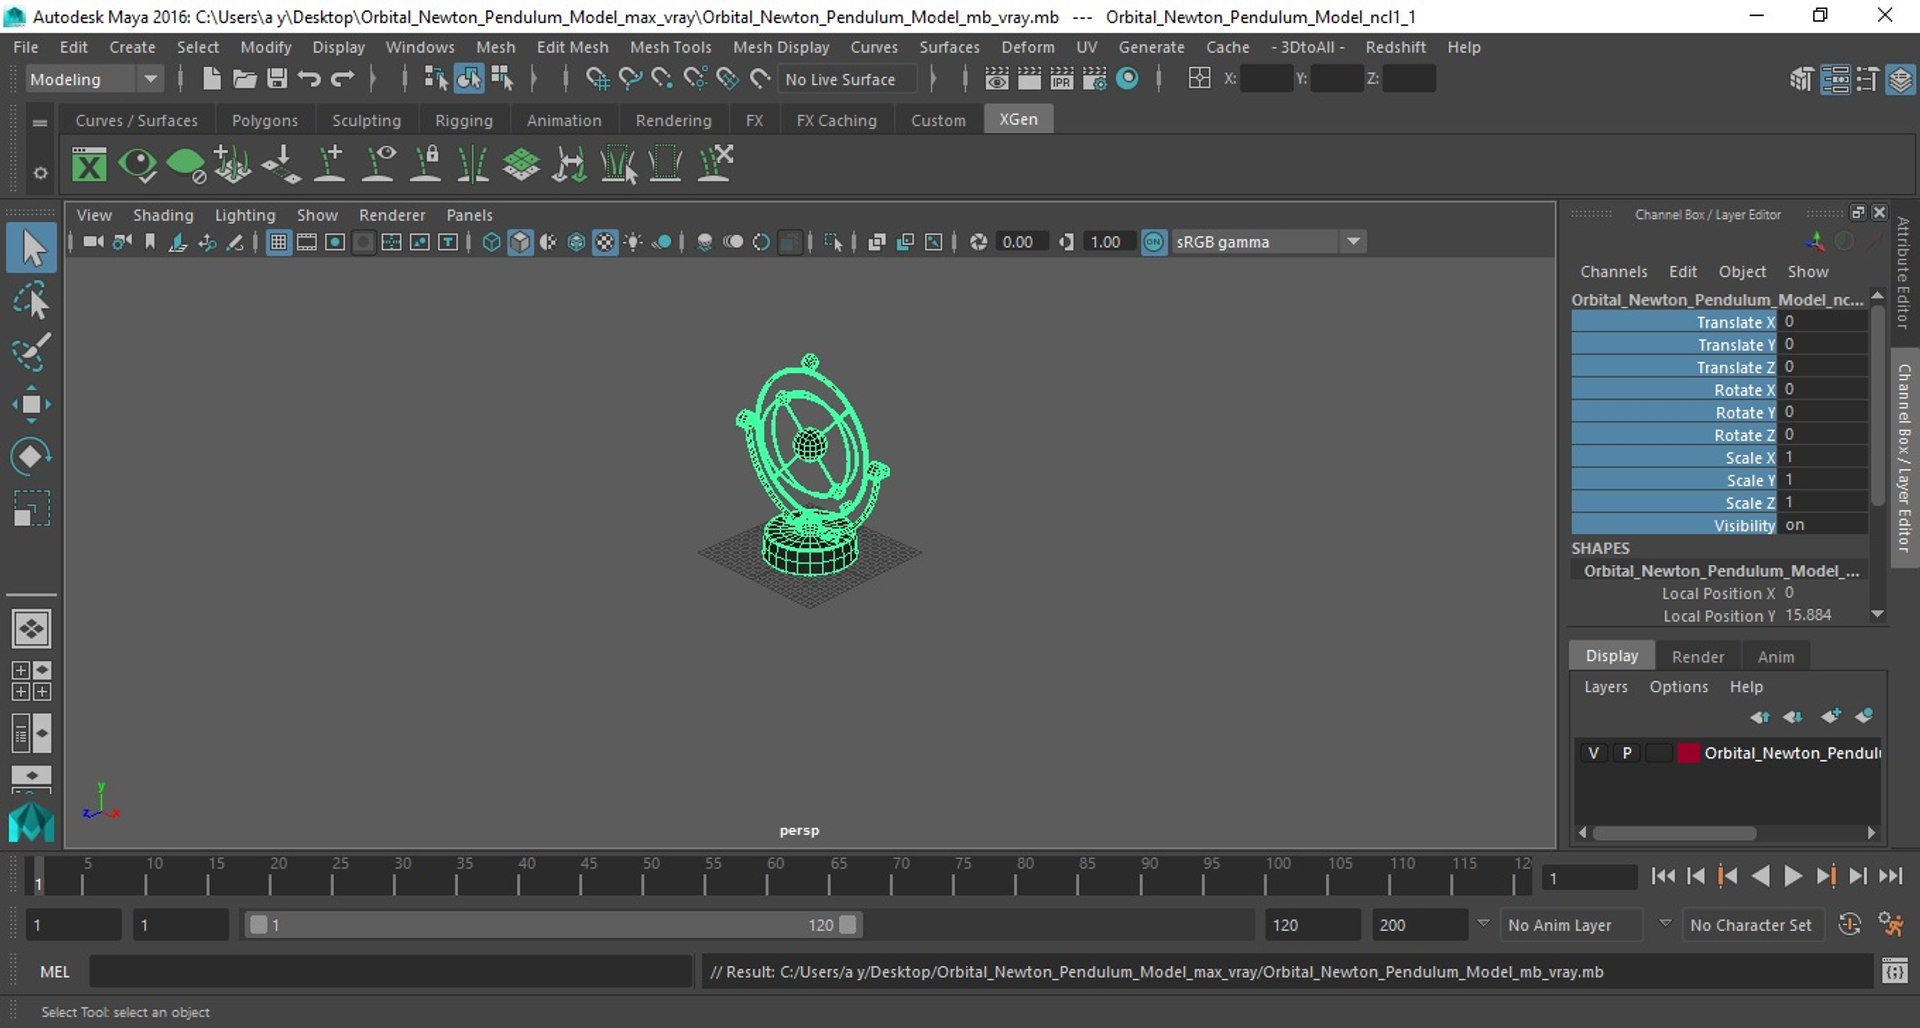Click the shelf options gear icon

40,173
